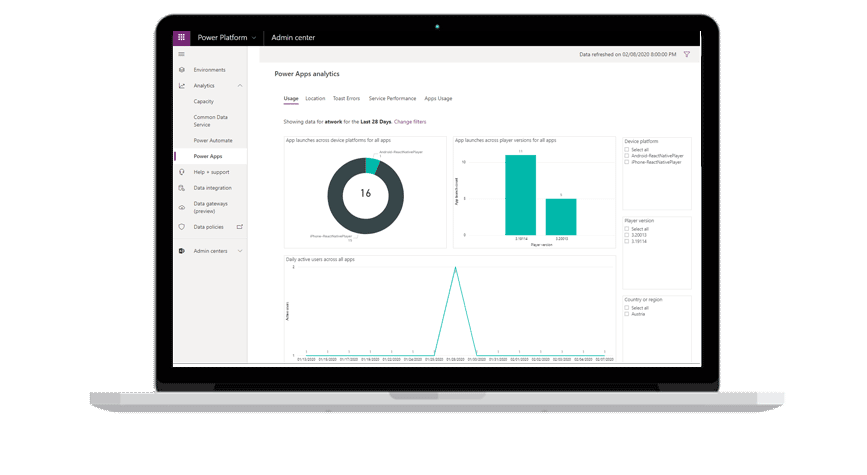Open the Power Platform dropdown chevron

tap(254, 38)
